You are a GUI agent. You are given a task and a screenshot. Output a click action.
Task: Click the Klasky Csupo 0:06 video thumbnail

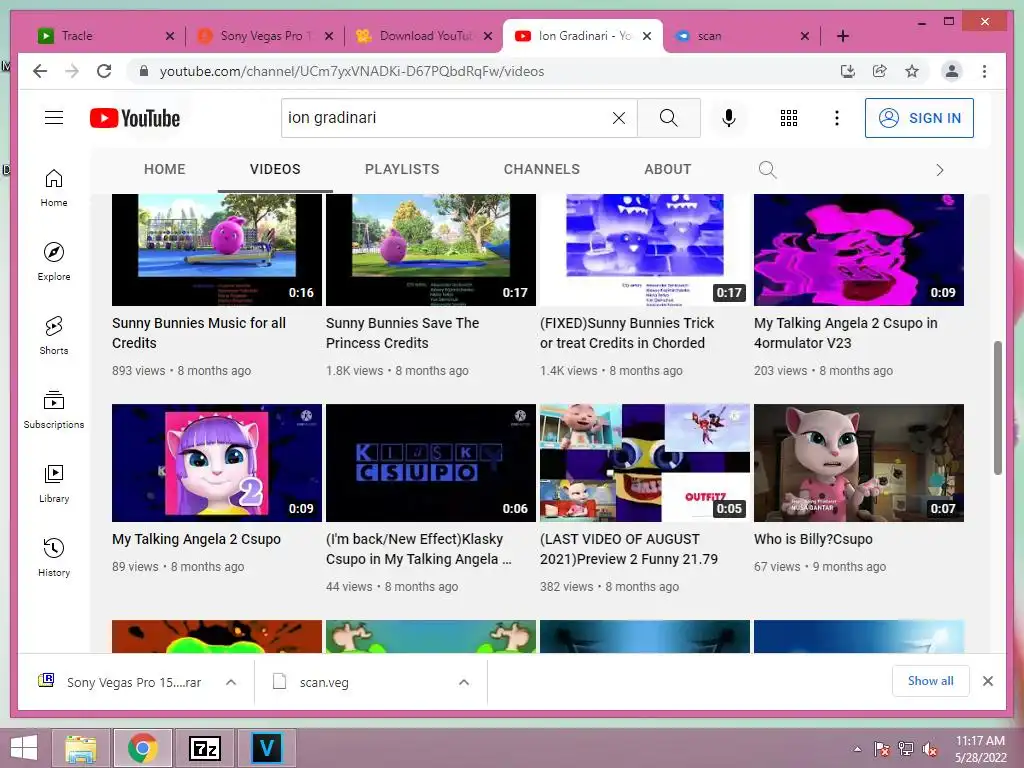click(x=430, y=462)
